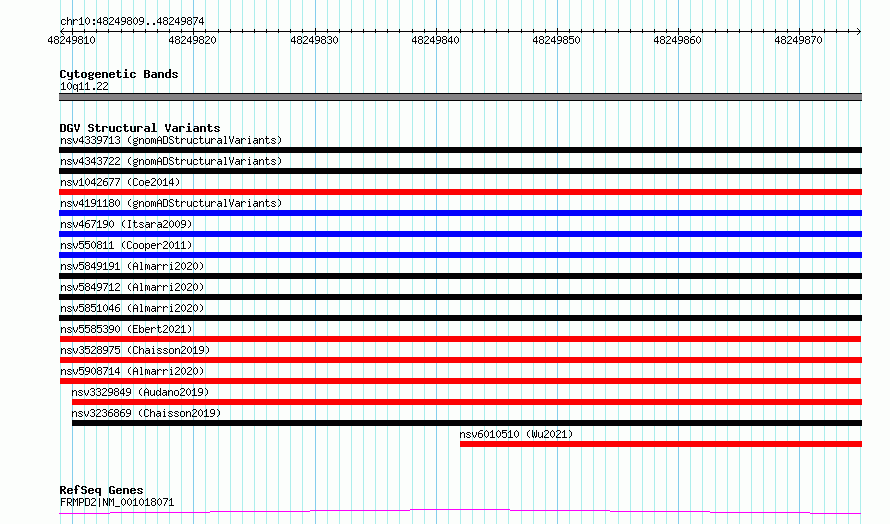Click ruler position 48249810

pyautogui.click(x=72, y=40)
